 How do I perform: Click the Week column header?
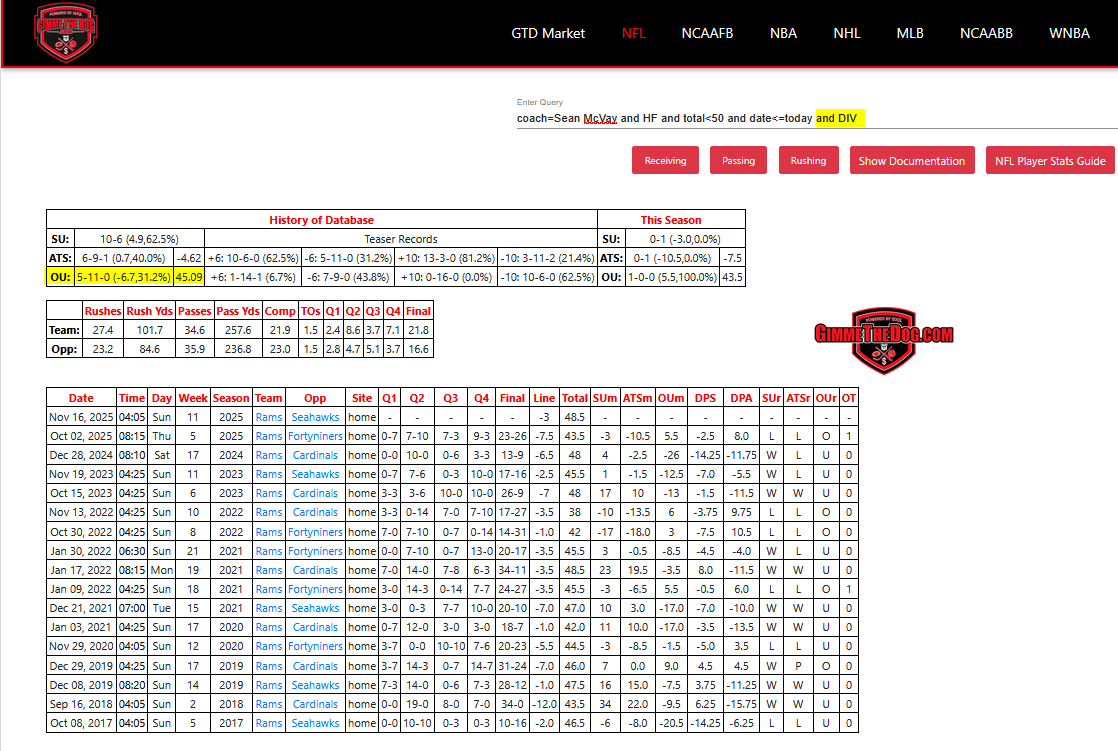(193, 398)
